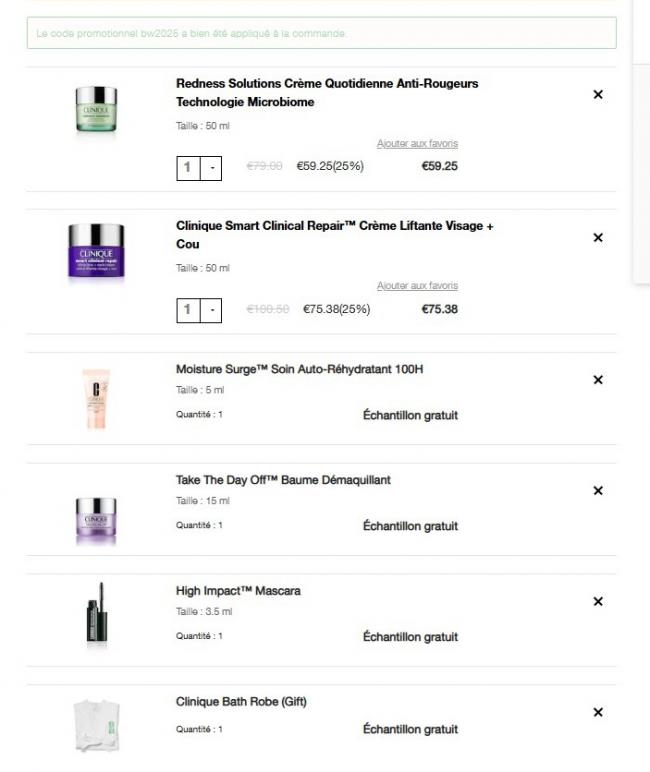Remove Clinique Bath Robe gift
Screen dimensions: 650x772
[598, 712]
